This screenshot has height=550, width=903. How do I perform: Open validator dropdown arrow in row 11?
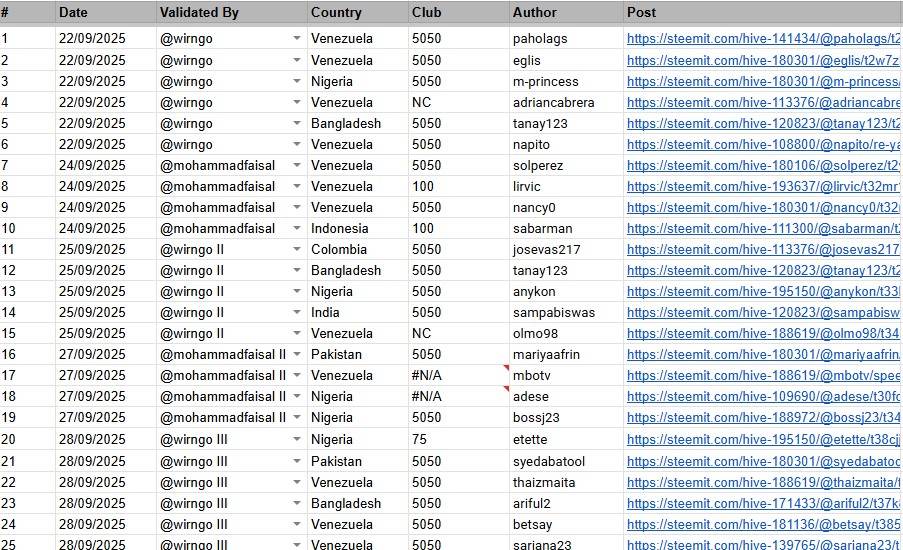click(297, 249)
